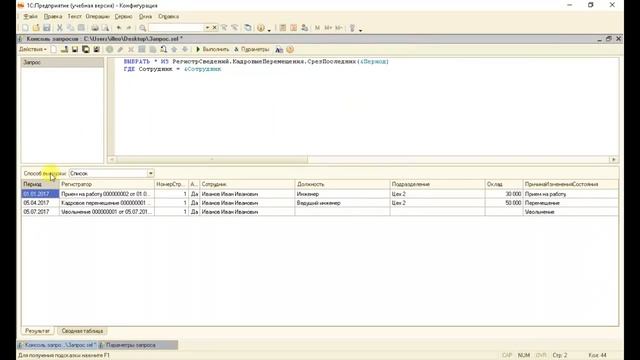Image resolution: width=640 pixels, height=360 pixels.
Task: Open the Текст menu
Action: pos(74,16)
